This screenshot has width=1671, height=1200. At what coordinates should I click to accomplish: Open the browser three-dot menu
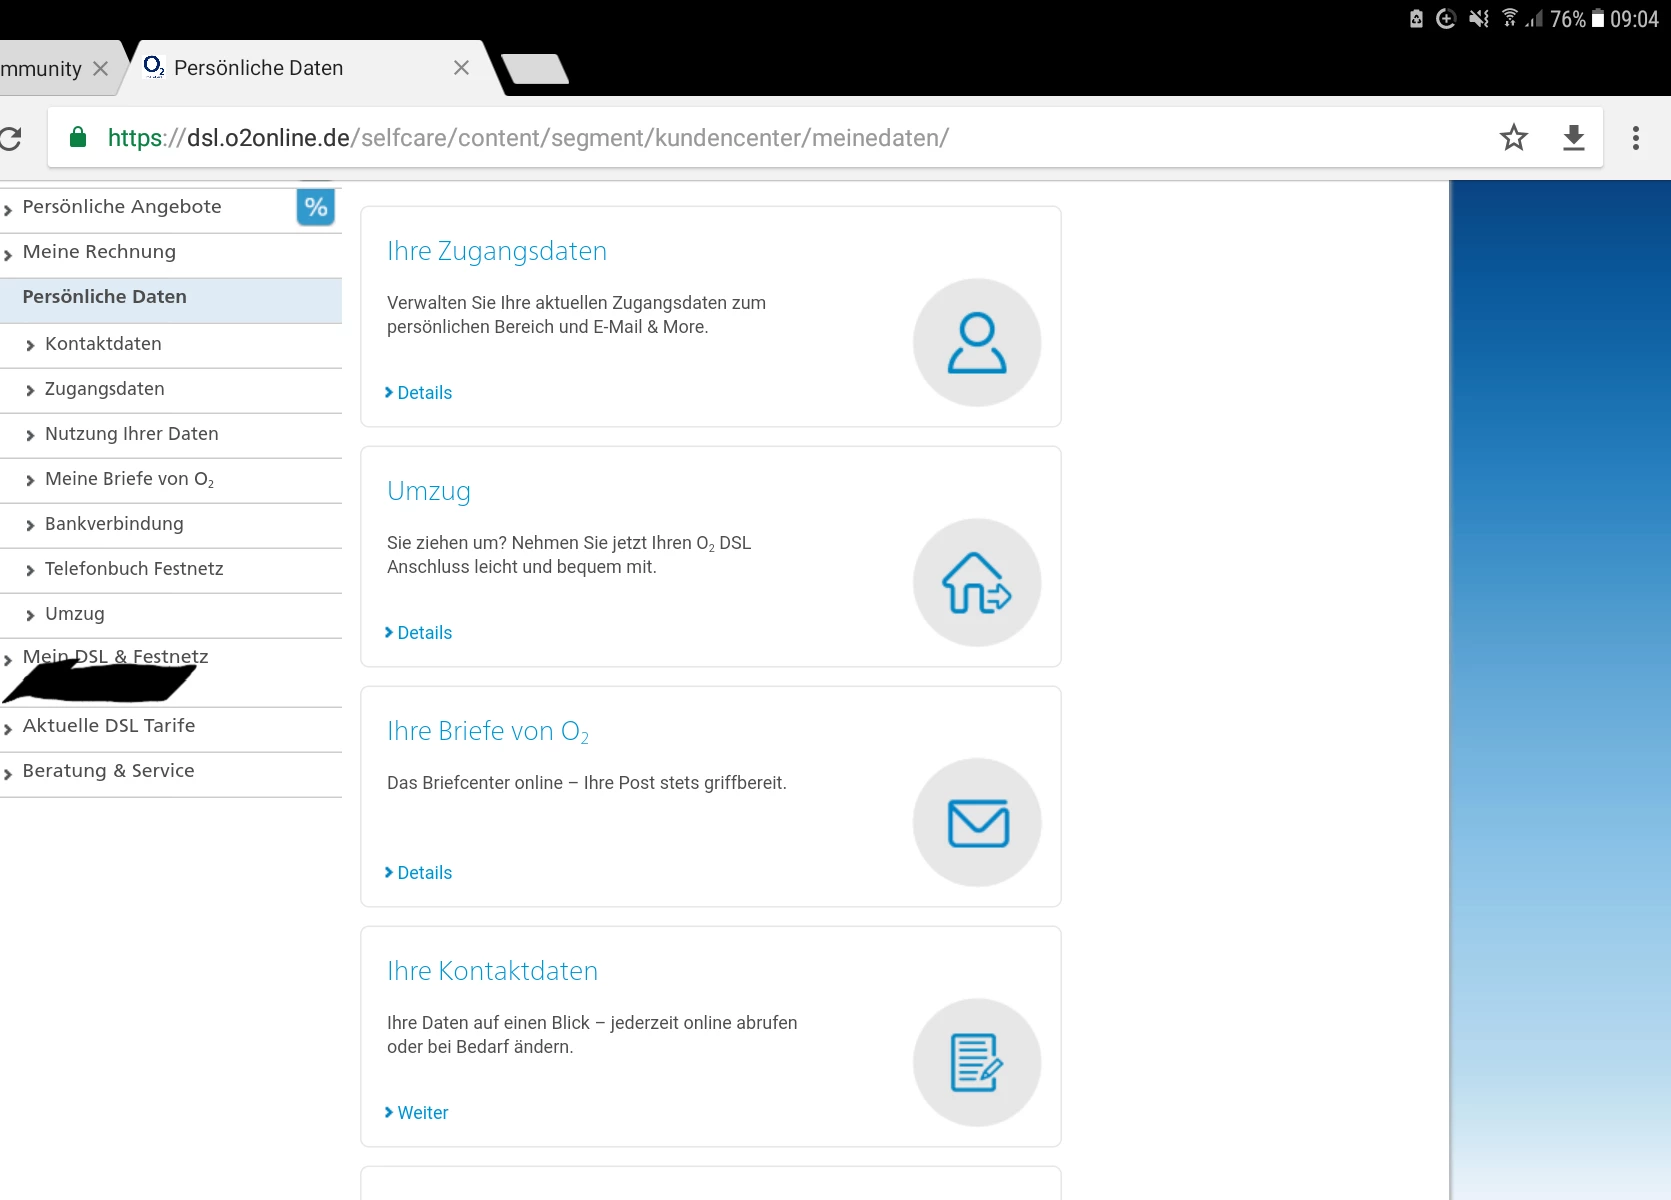(1636, 137)
